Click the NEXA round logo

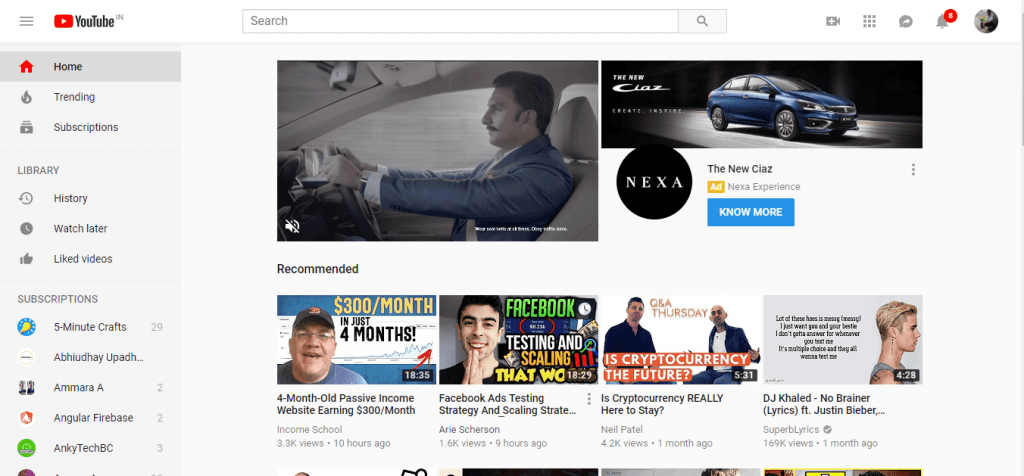(x=654, y=182)
